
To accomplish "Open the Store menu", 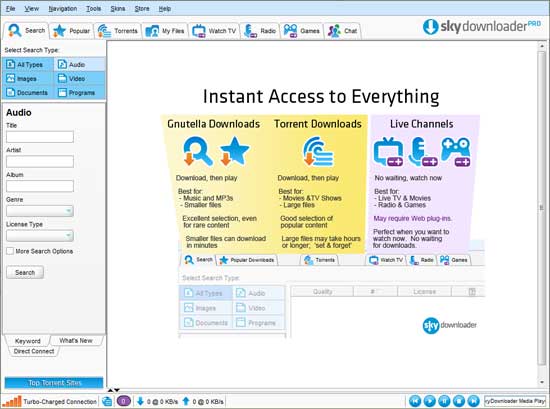I will [142, 8].
